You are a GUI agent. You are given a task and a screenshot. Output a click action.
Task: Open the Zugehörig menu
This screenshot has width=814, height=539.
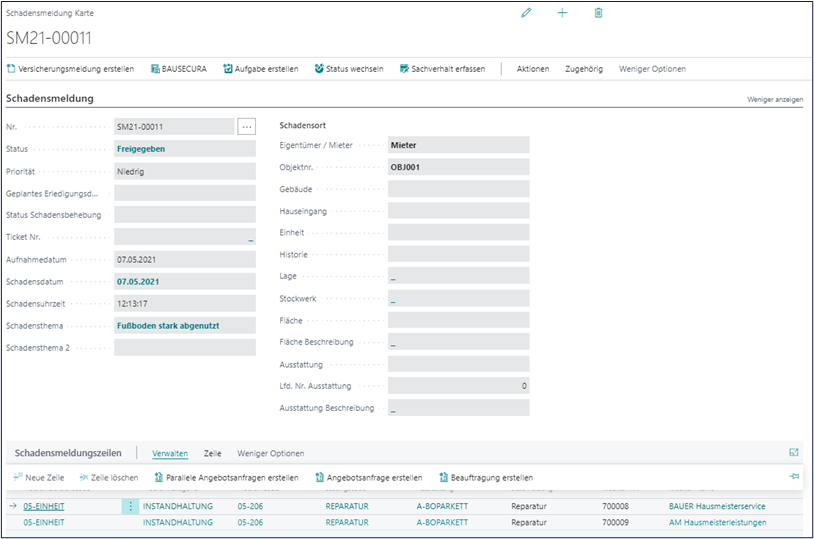(x=584, y=69)
